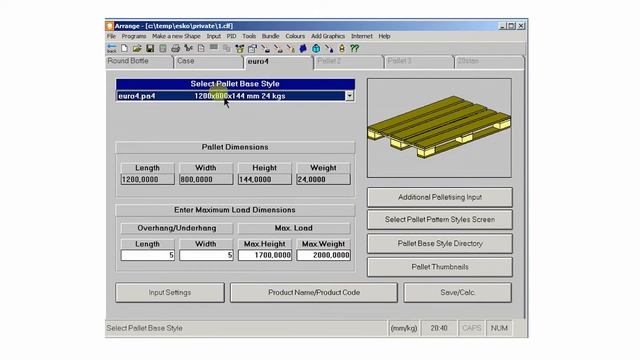Click the small document icon after tree icon

click(201, 49)
